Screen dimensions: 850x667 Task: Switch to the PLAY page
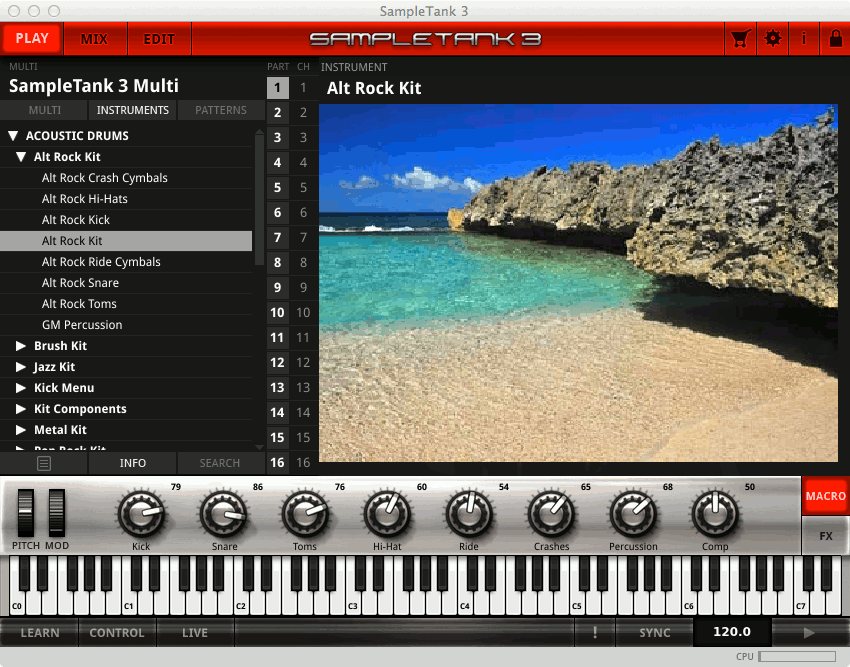32,39
